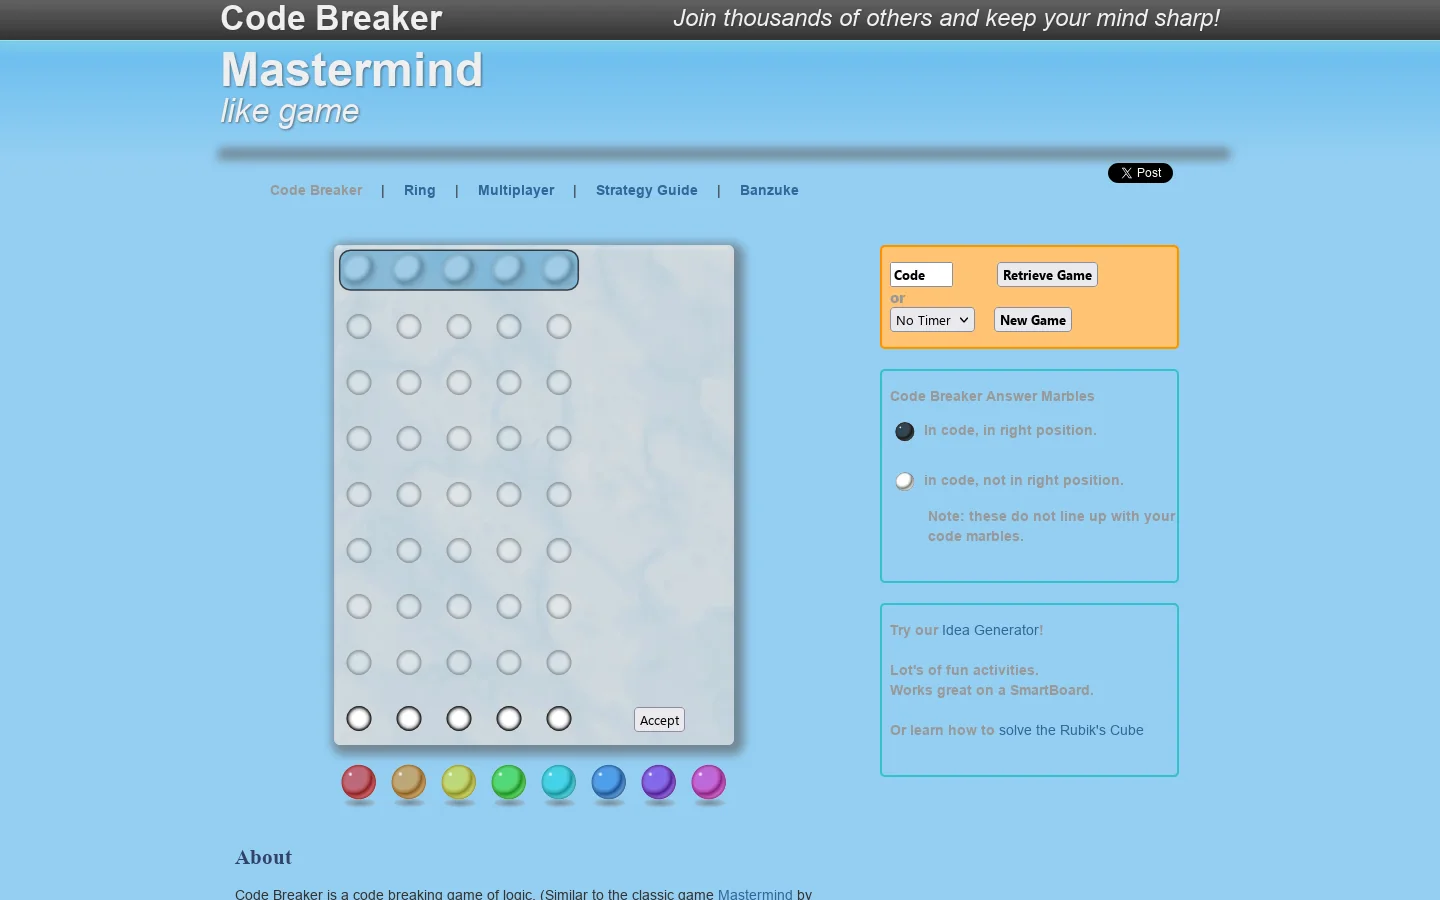Pick the yellow marble
1440x900 pixels.
coord(459,782)
